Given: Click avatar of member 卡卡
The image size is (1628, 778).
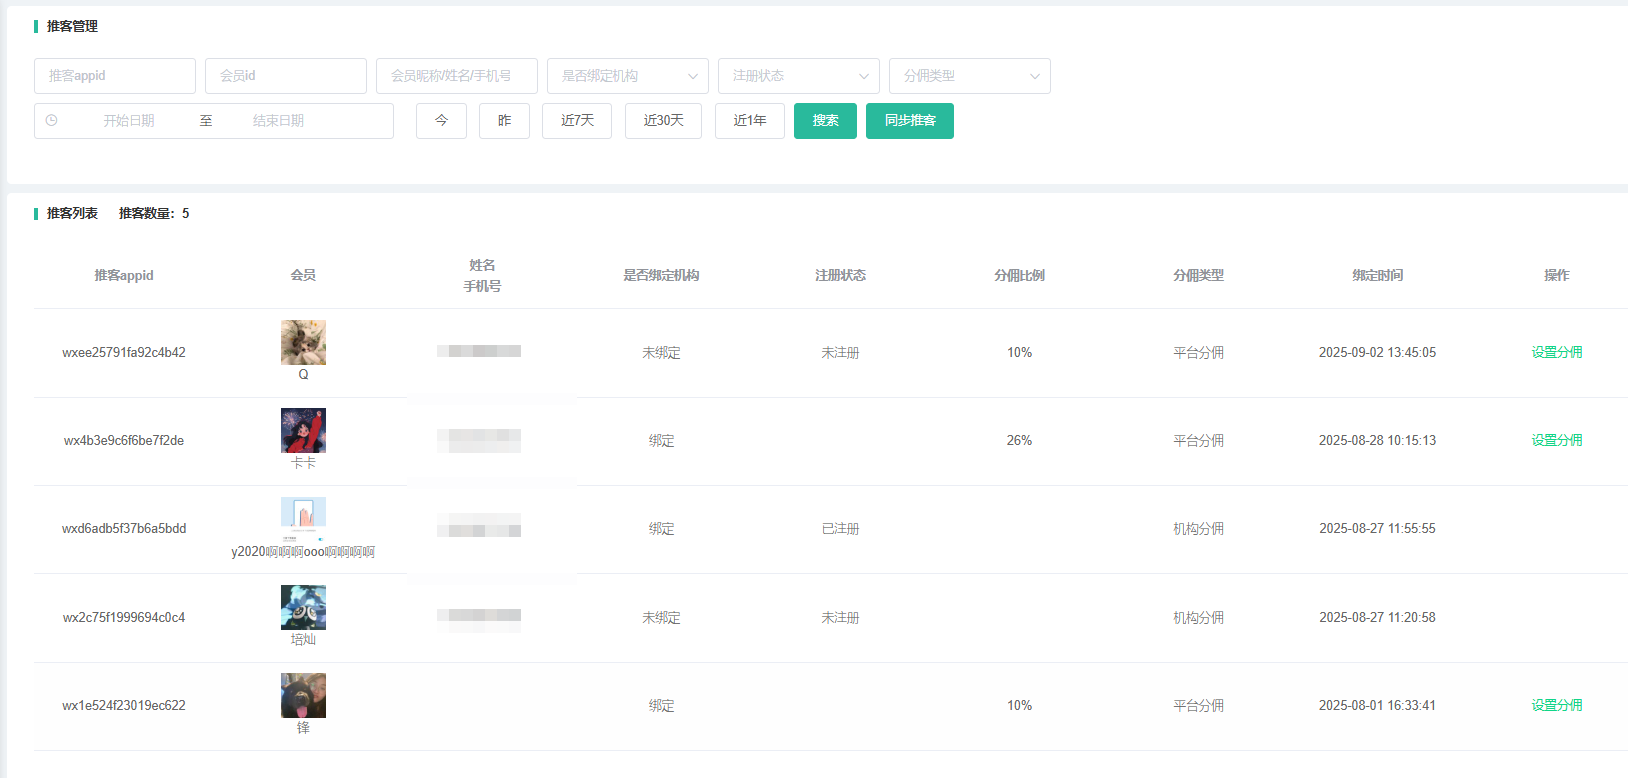Looking at the screenshot, I should tap(303, 430).
